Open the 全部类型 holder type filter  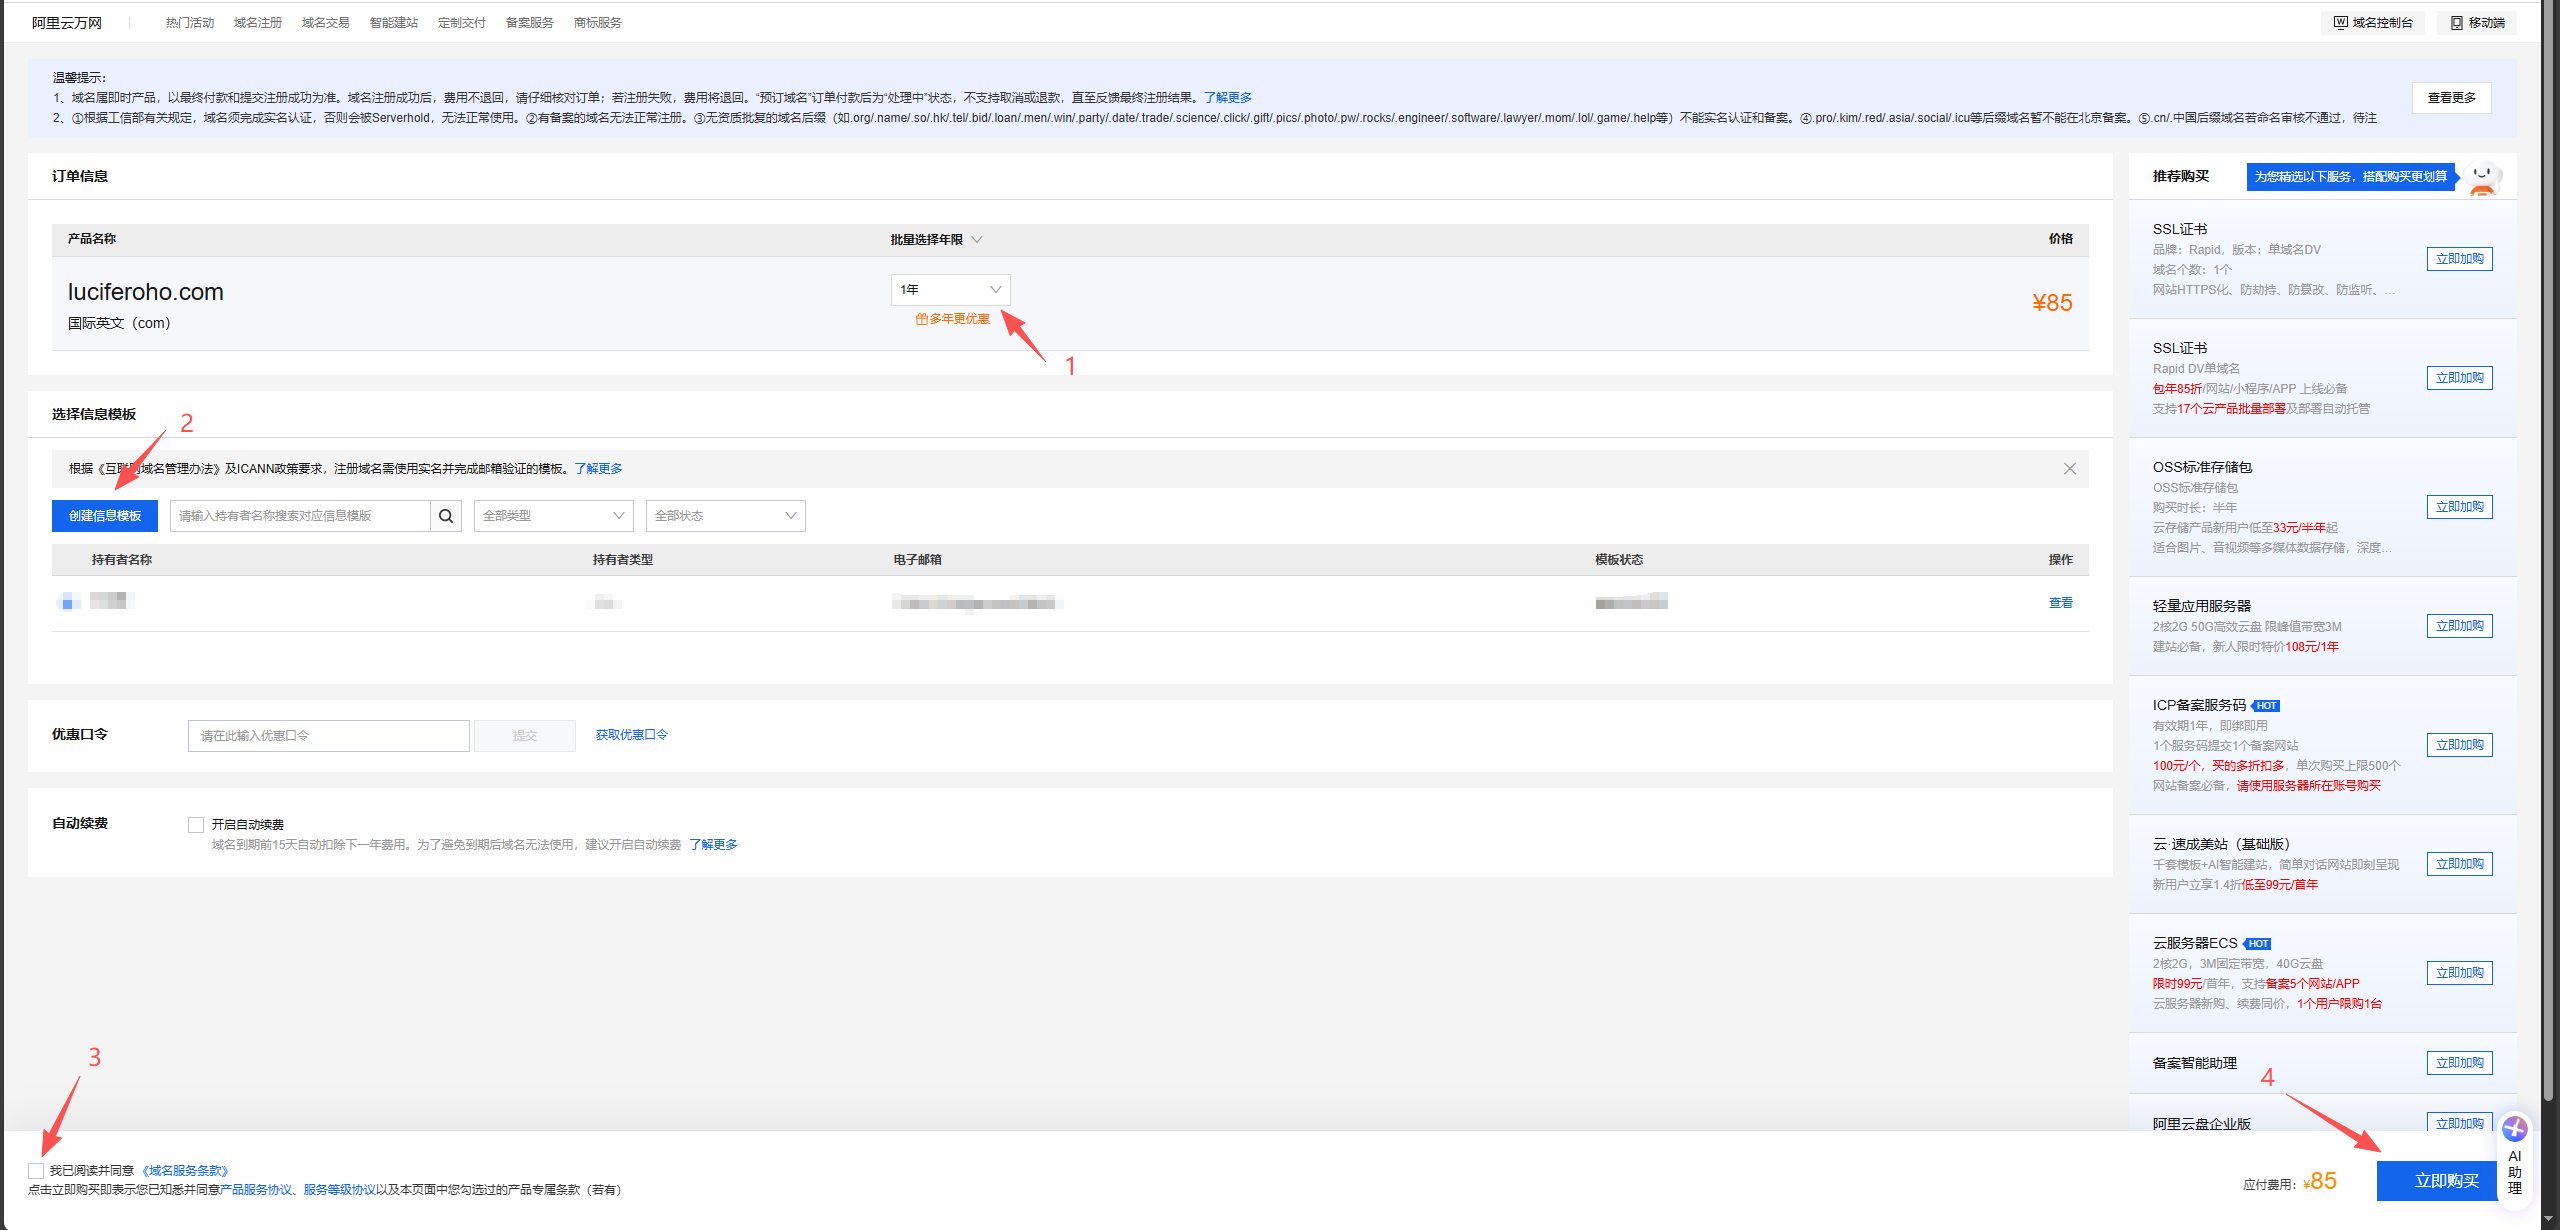553,516
